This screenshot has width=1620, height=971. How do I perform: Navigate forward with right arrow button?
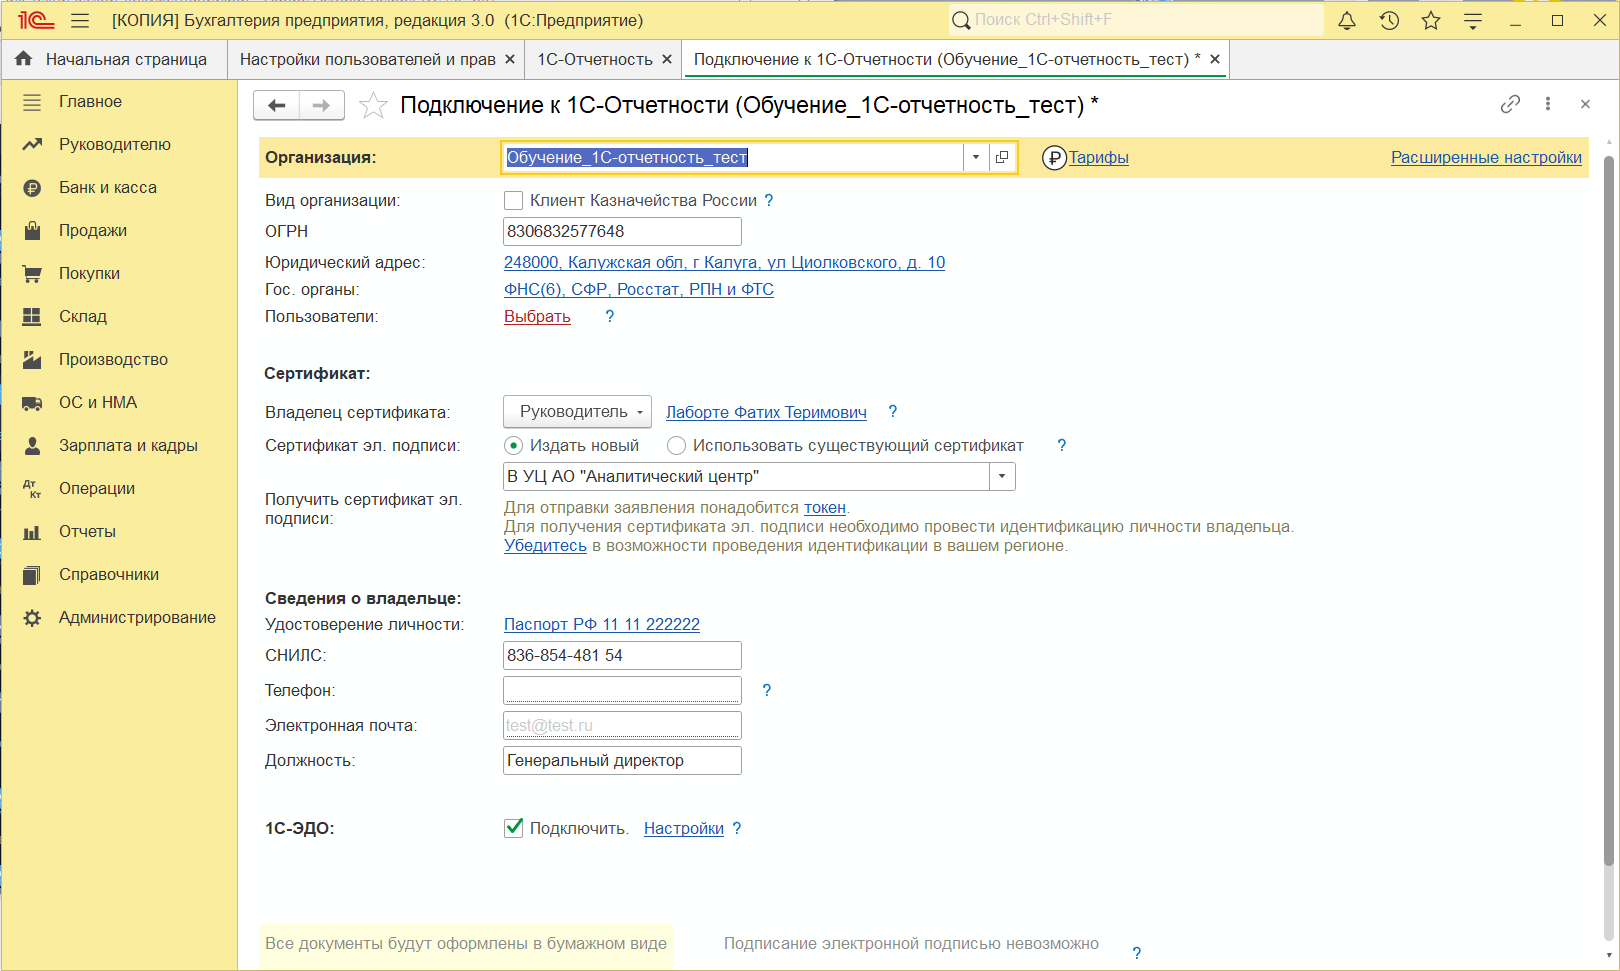click(x=321, y=105)
